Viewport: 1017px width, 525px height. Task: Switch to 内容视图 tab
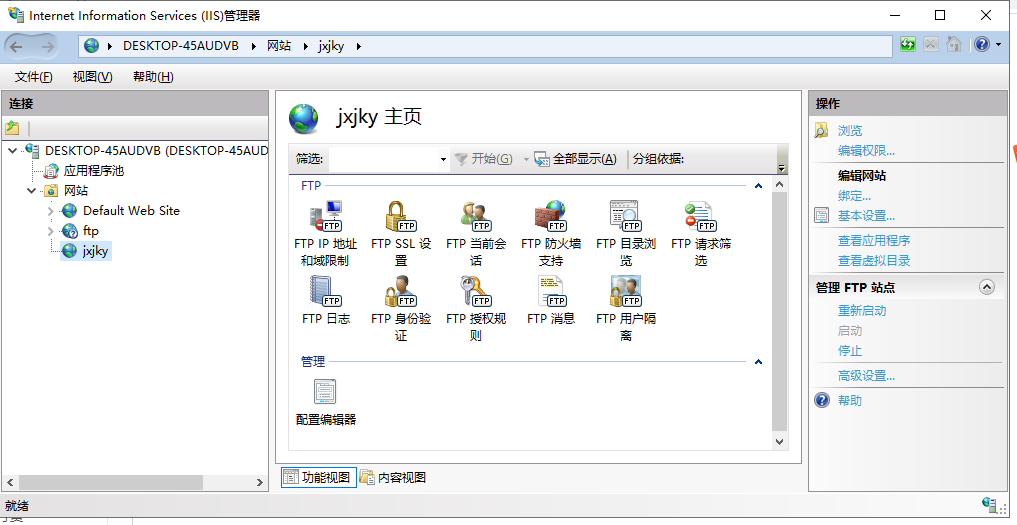pos(393,478)
